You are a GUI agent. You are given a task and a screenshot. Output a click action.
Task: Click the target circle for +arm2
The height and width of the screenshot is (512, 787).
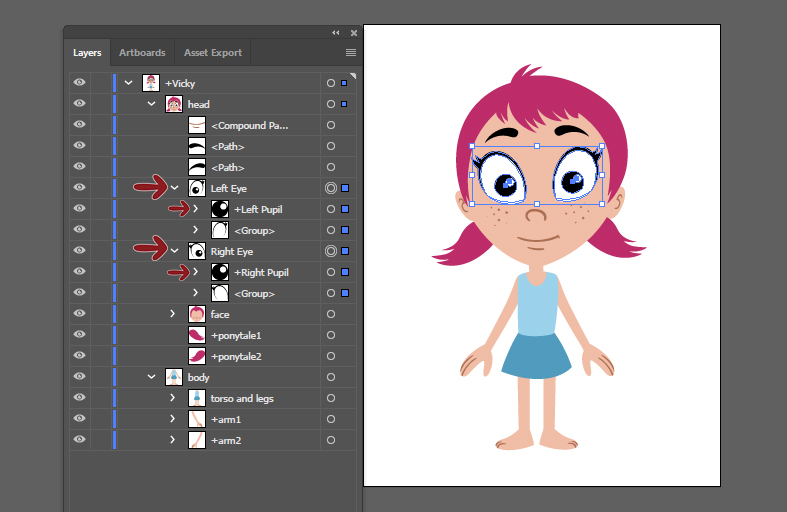331,440
